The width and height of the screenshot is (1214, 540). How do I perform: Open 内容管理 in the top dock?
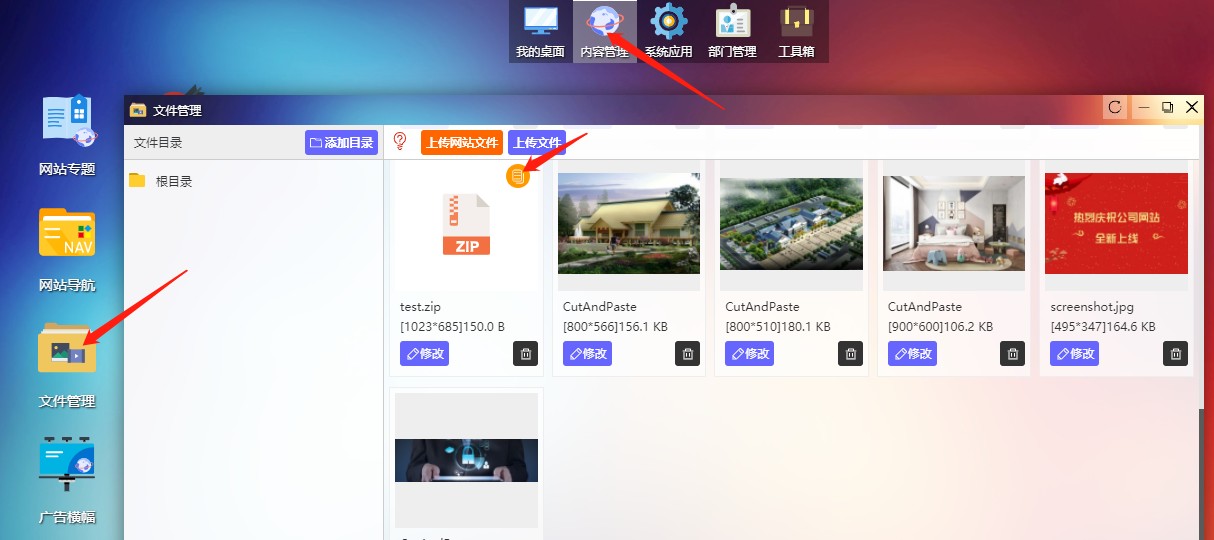pyautogui.click(x=605, y=31)
